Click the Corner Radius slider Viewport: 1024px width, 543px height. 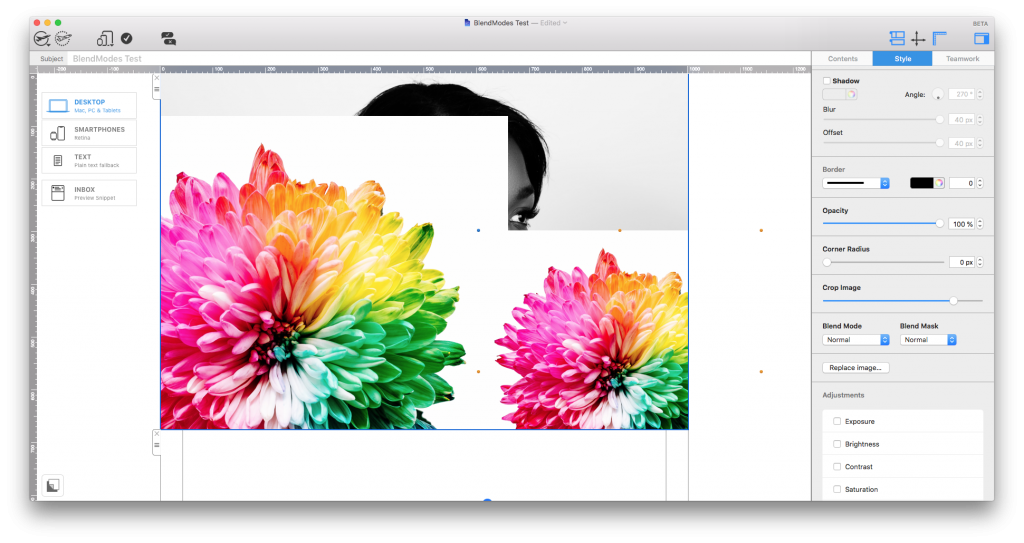[883, 262]
